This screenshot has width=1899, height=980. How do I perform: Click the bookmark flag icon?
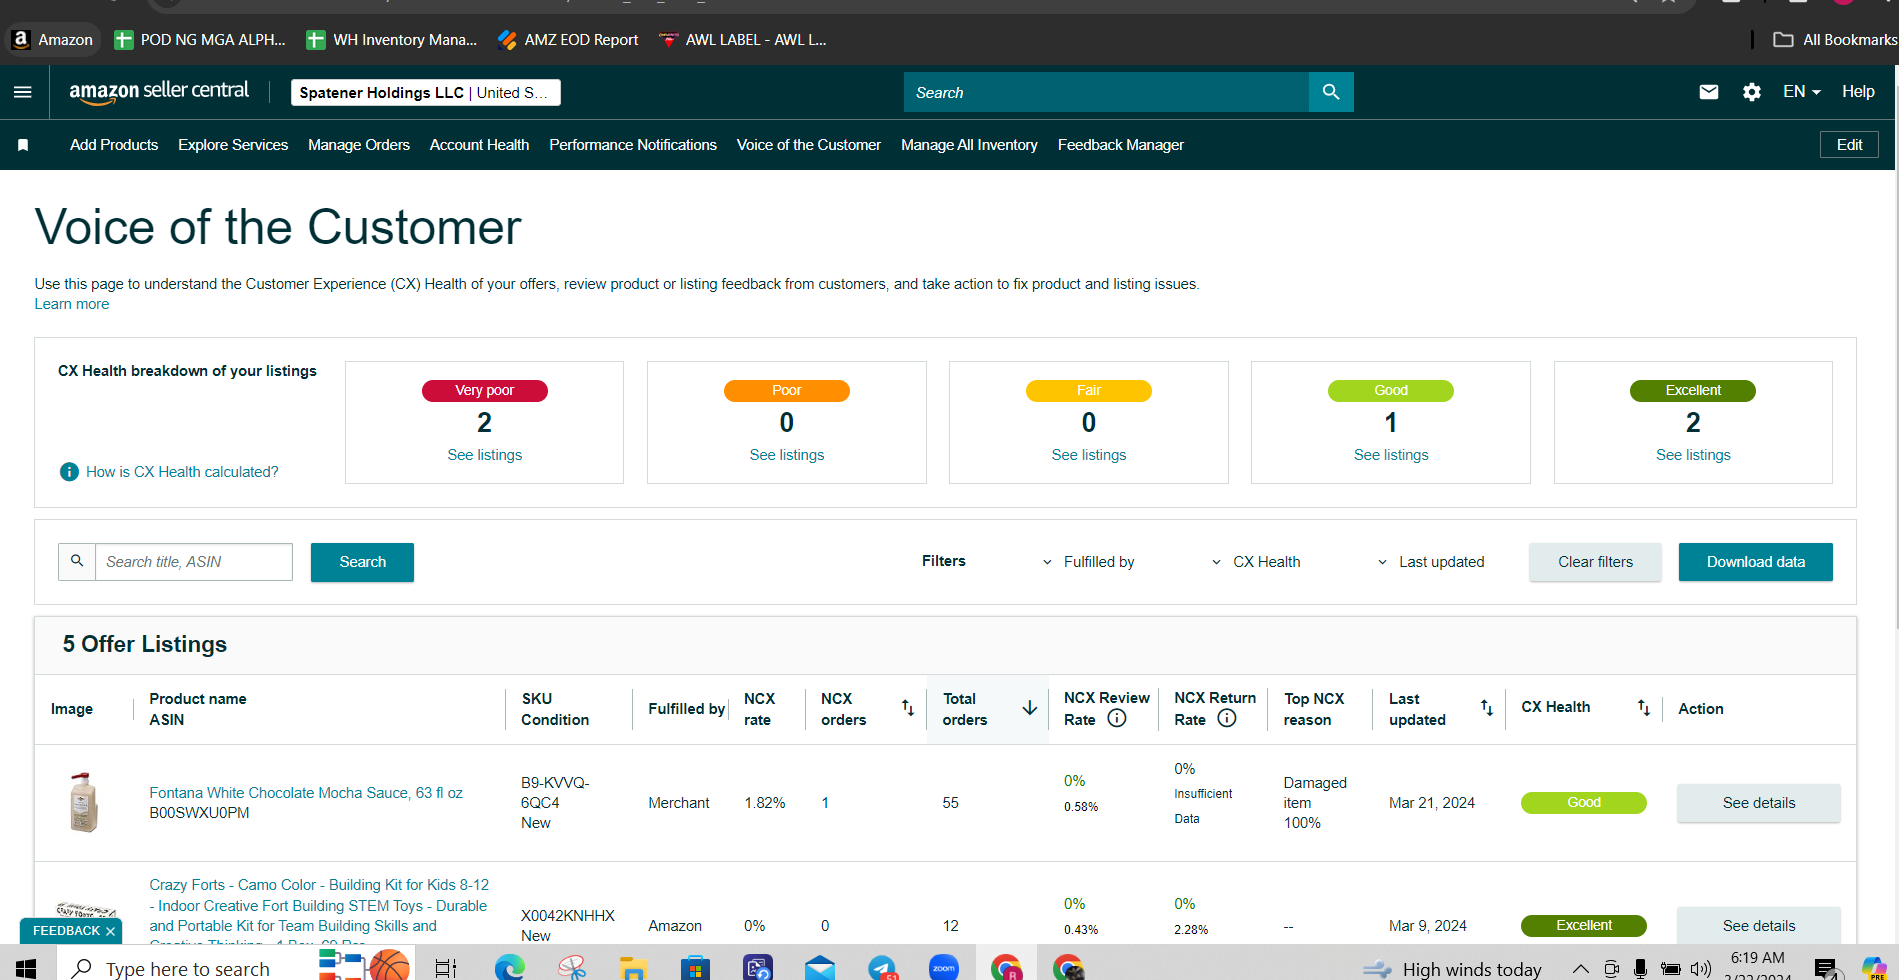(23, 145)
